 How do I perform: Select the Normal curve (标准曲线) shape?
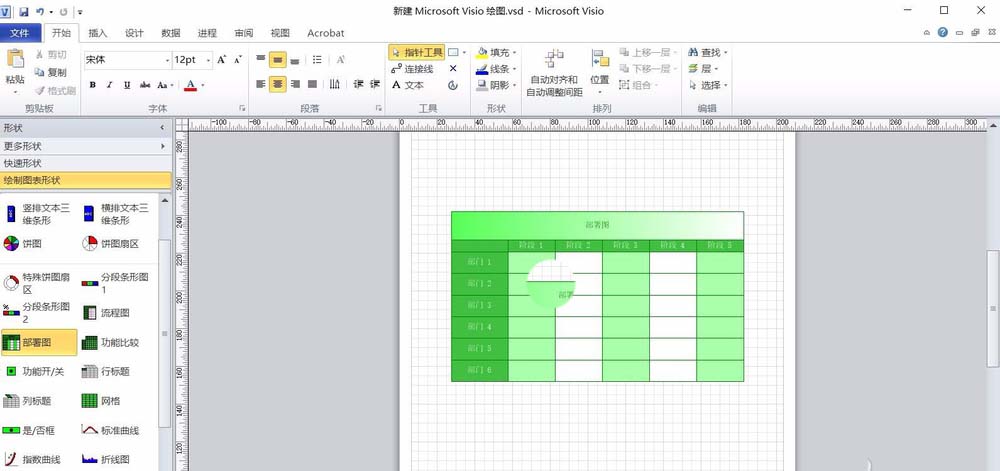[x=110, y=430]
